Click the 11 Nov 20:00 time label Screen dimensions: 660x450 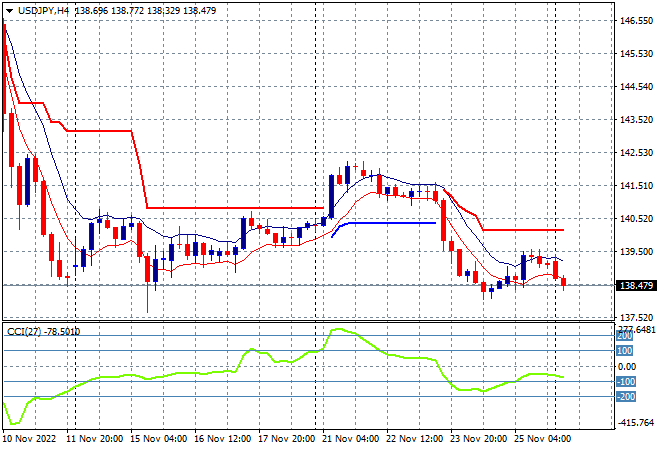point(95,439)
